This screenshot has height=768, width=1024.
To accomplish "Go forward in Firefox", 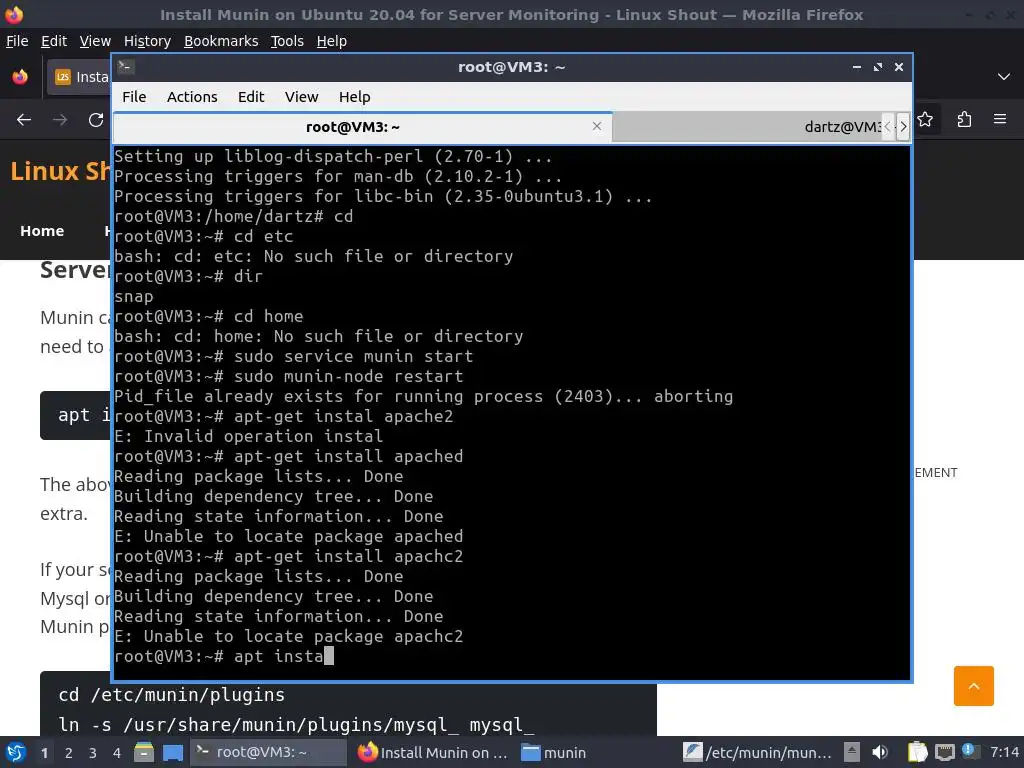I will coord(60,120).
